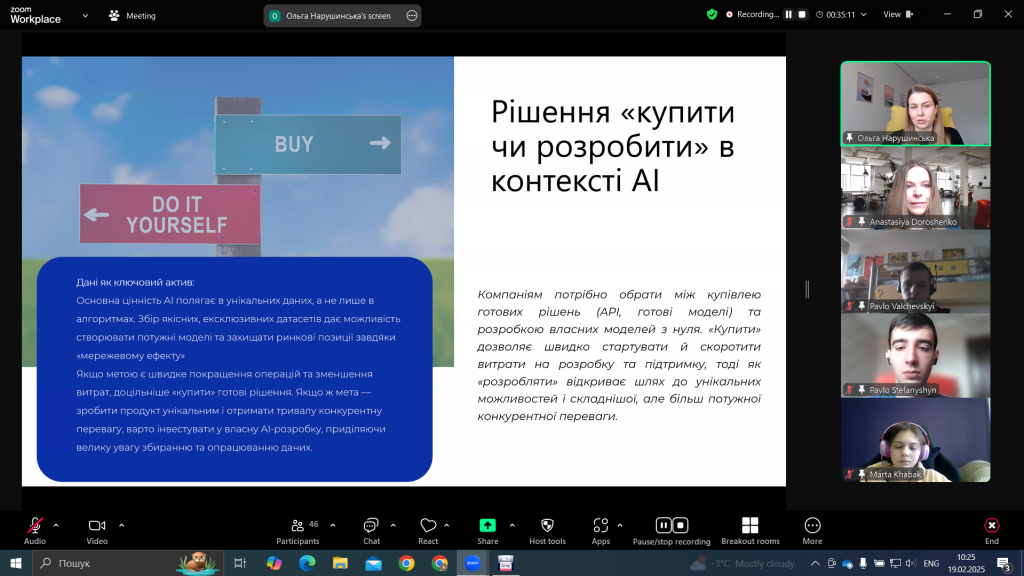This screenshot has height=576, width=1024.
Task: Open the Chat panel
Action: click(371, 526)
